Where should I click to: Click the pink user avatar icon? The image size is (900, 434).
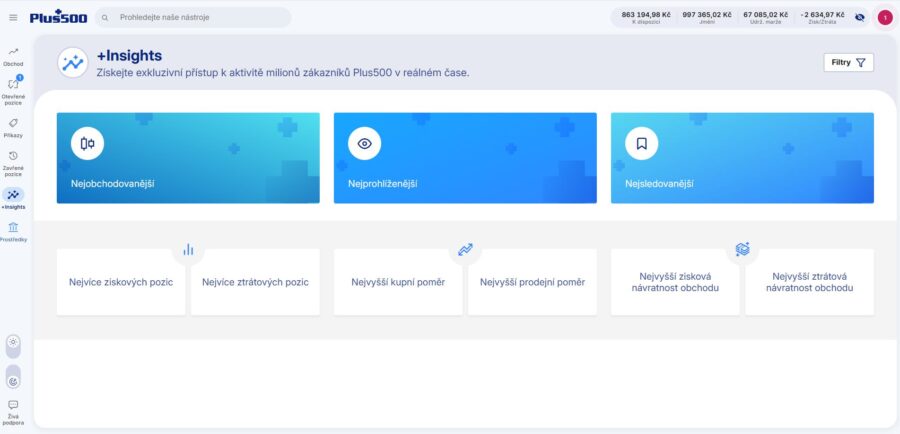885,18
